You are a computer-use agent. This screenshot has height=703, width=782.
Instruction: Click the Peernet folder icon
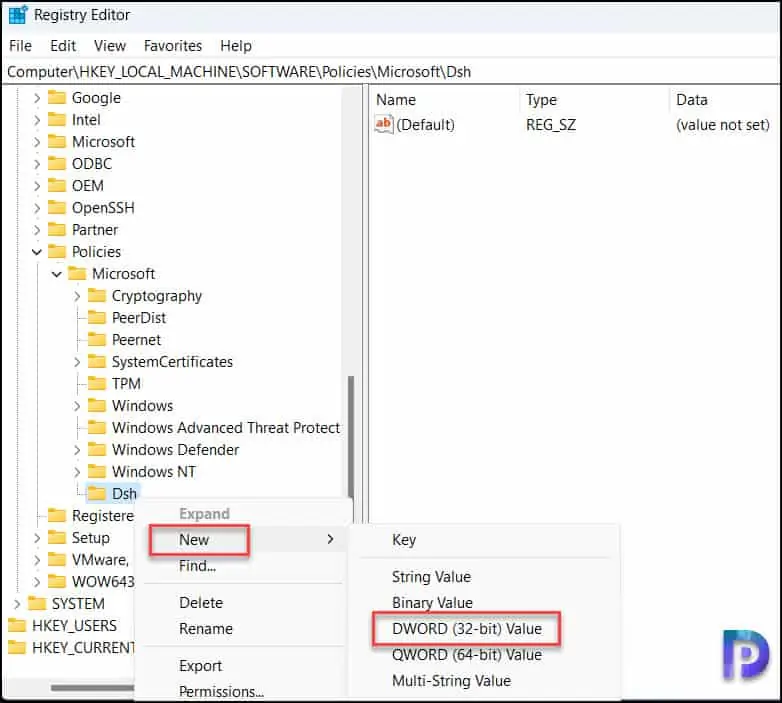pyautogui.click(x=97, y=339)
